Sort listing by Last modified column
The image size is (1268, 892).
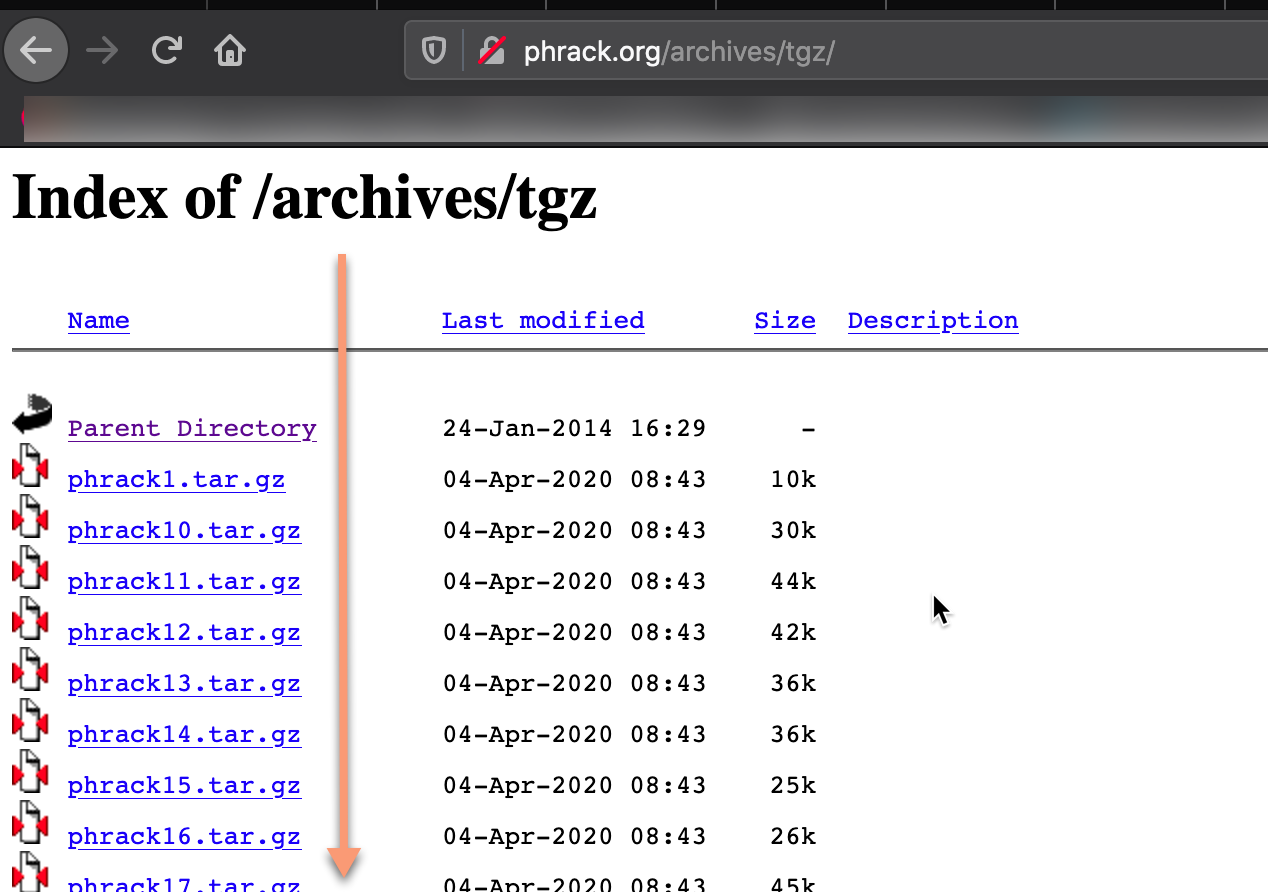543,321
